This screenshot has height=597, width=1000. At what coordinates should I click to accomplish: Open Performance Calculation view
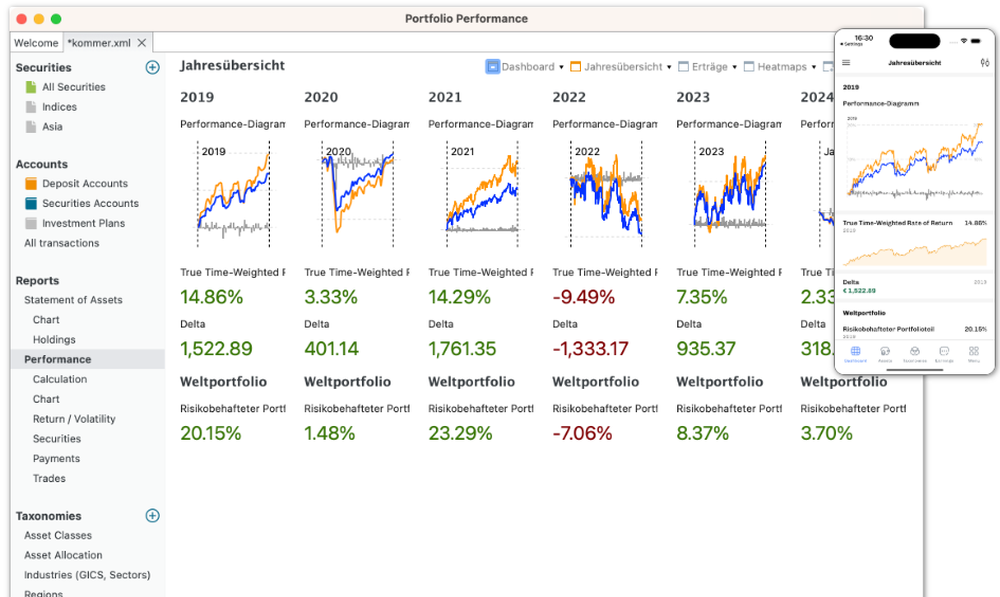(x=60, y=379)
